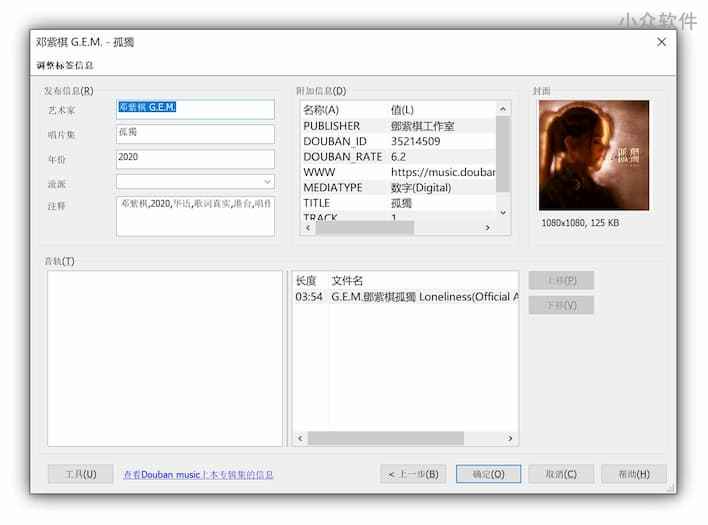Click the additional info horizontal scrollbar thumb
708x525 pixels.
pos(365,228)
